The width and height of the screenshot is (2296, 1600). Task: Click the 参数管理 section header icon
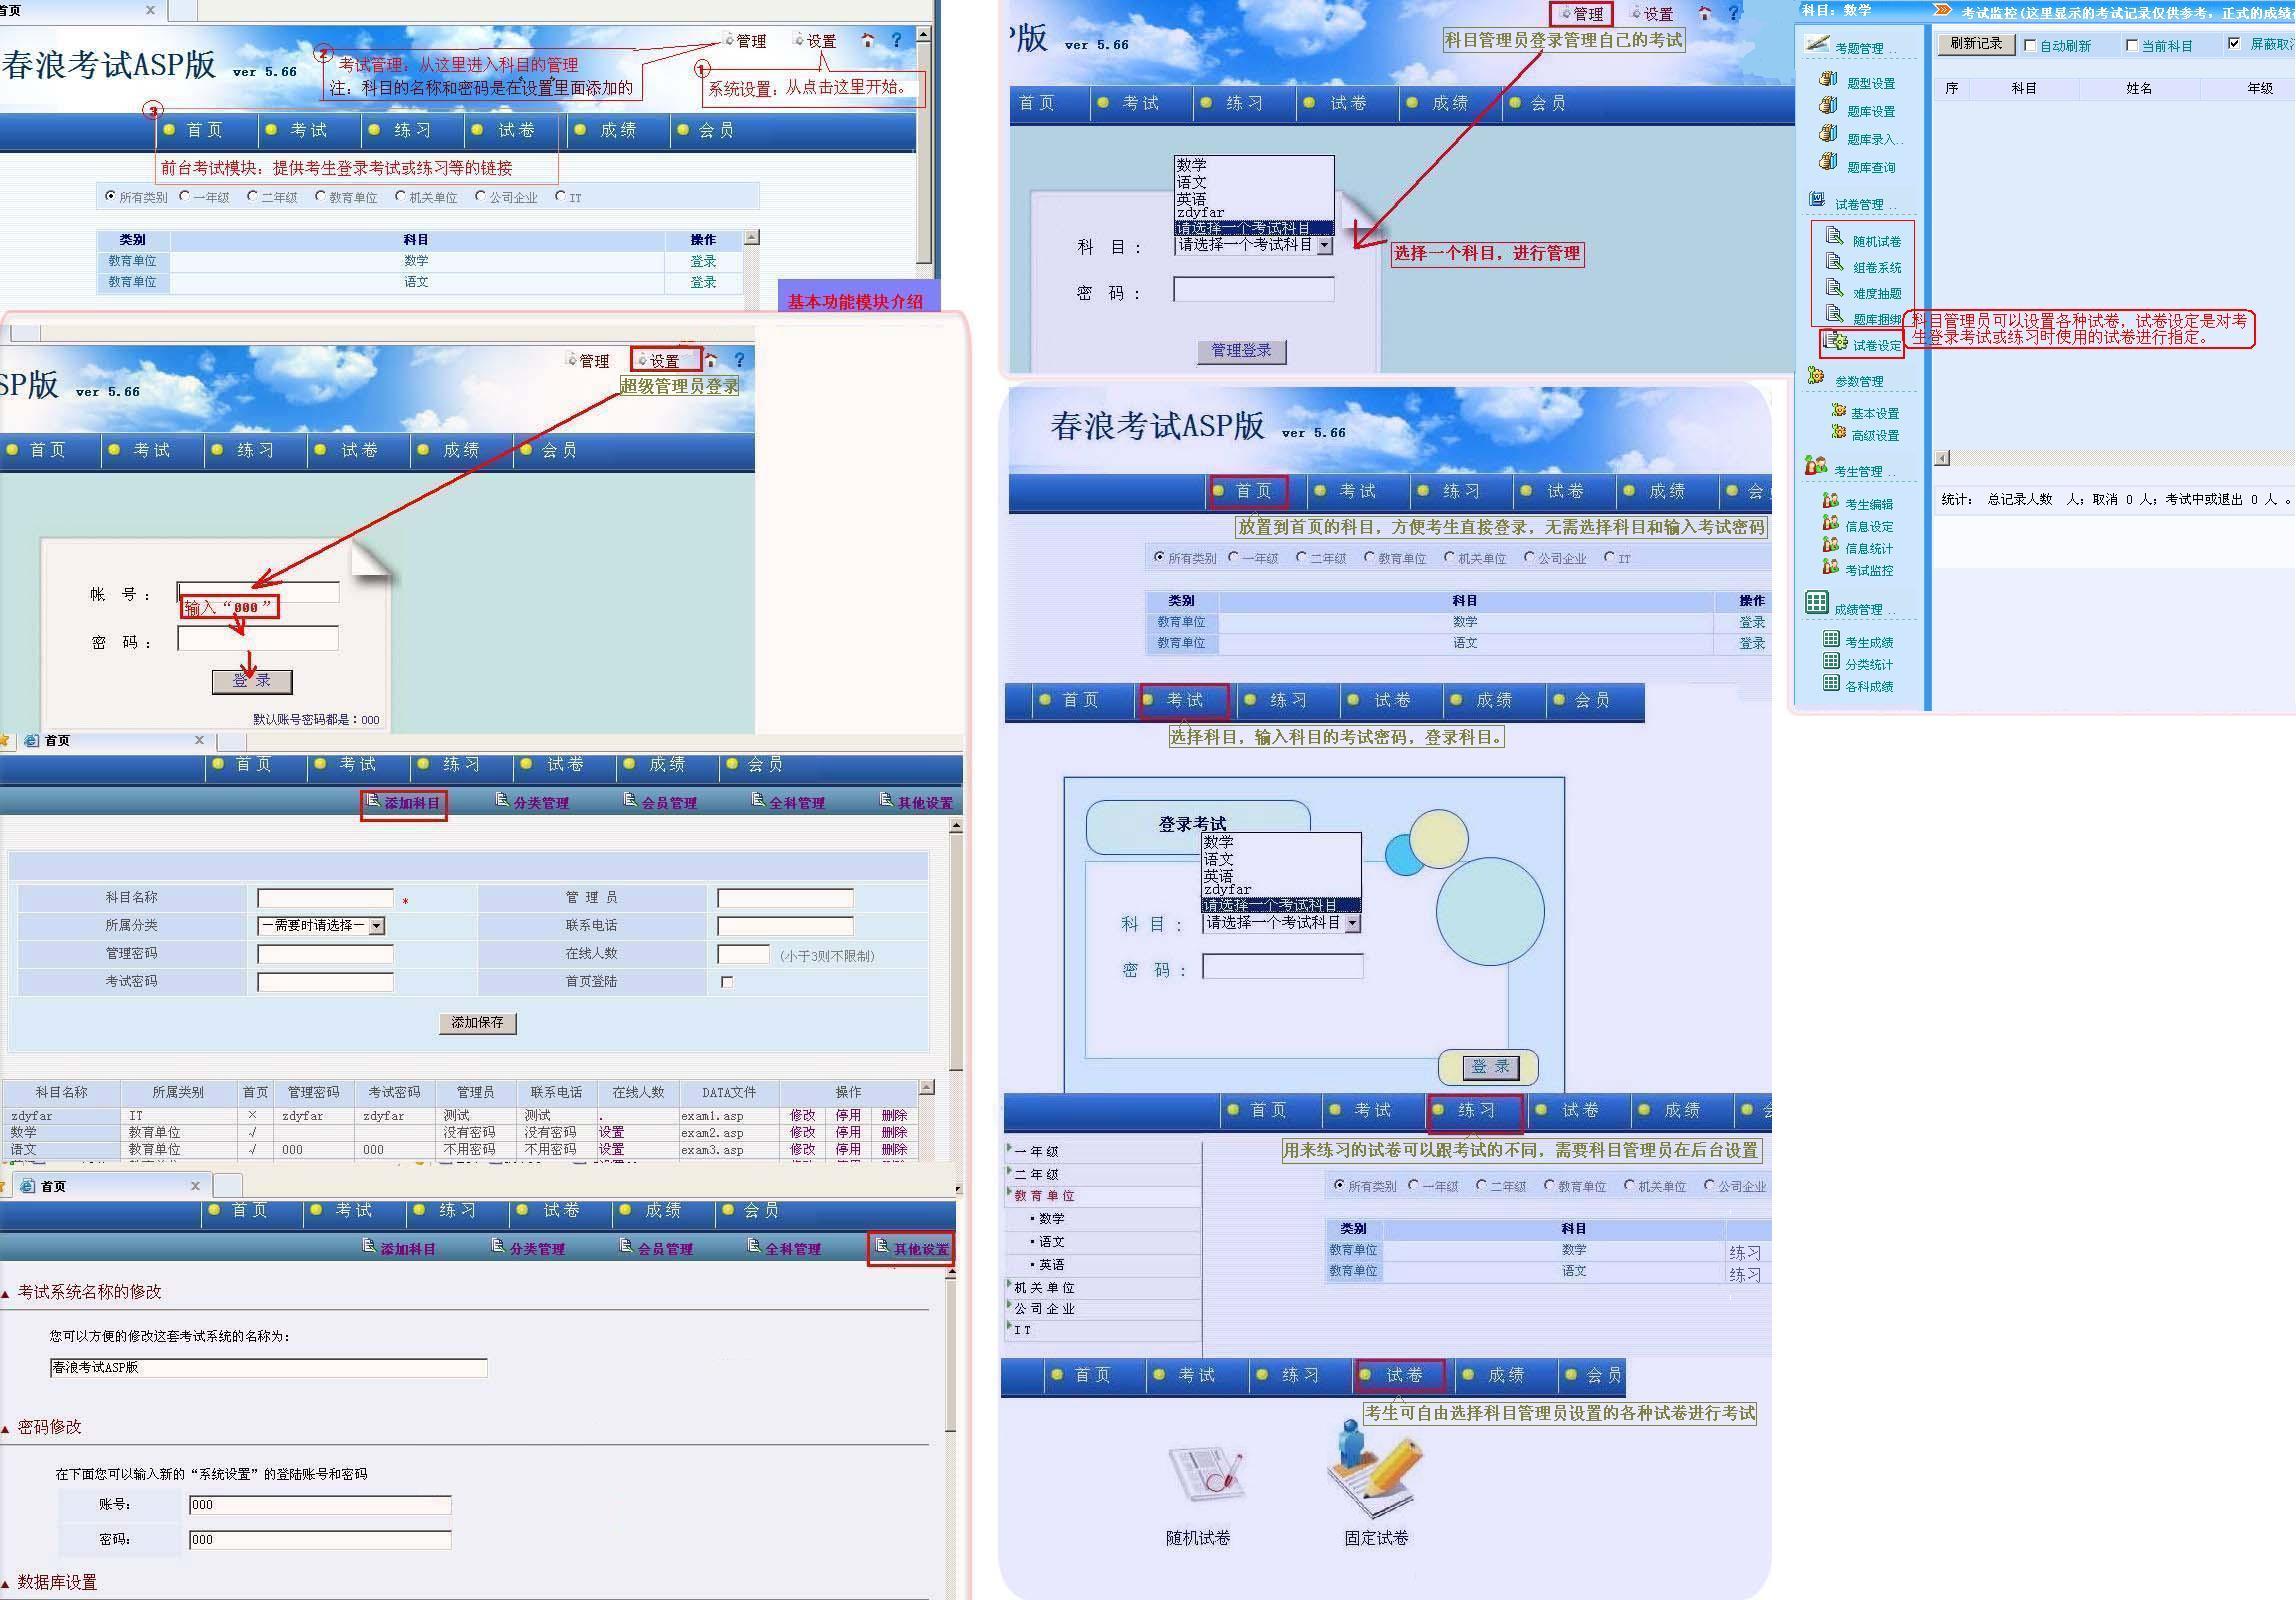tap(1816, 377)
